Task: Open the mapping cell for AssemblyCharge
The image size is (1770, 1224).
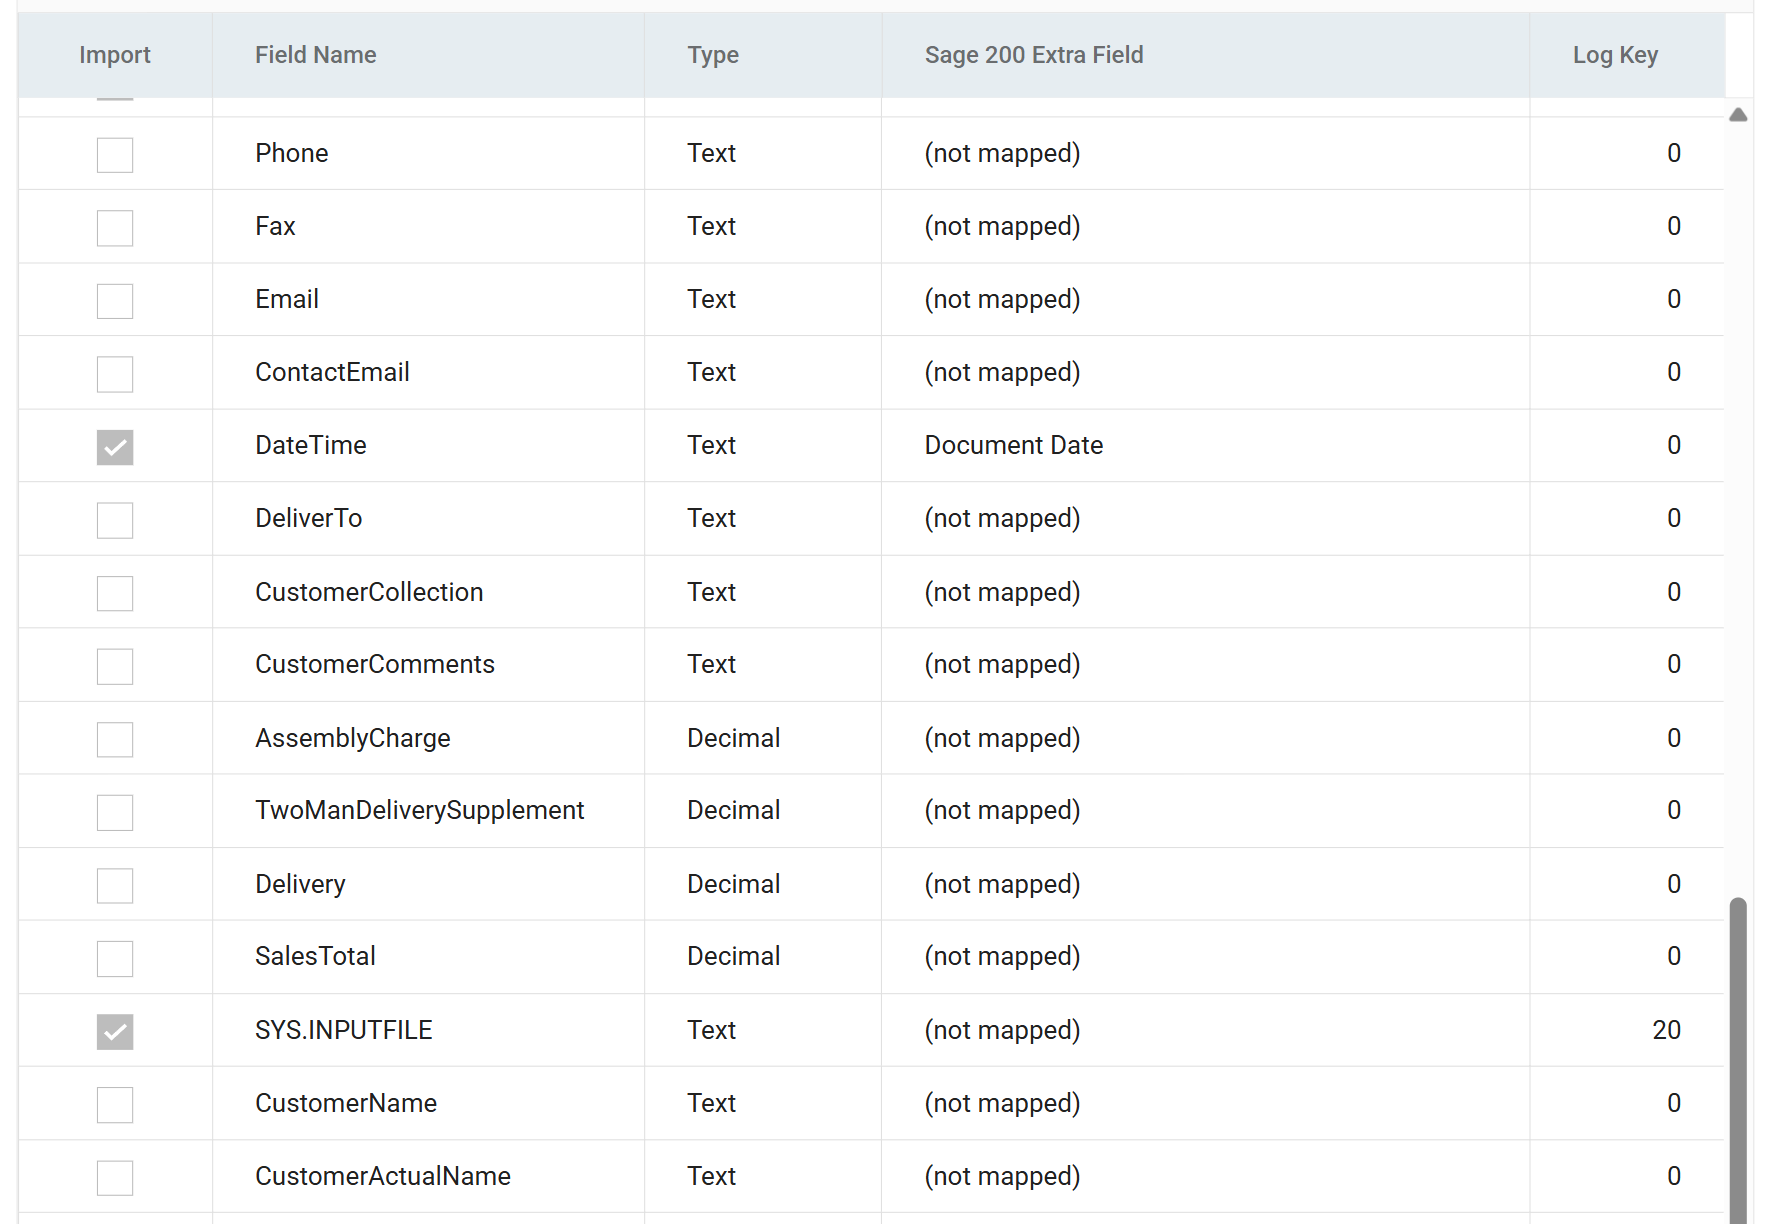Action: [1205, 738]
